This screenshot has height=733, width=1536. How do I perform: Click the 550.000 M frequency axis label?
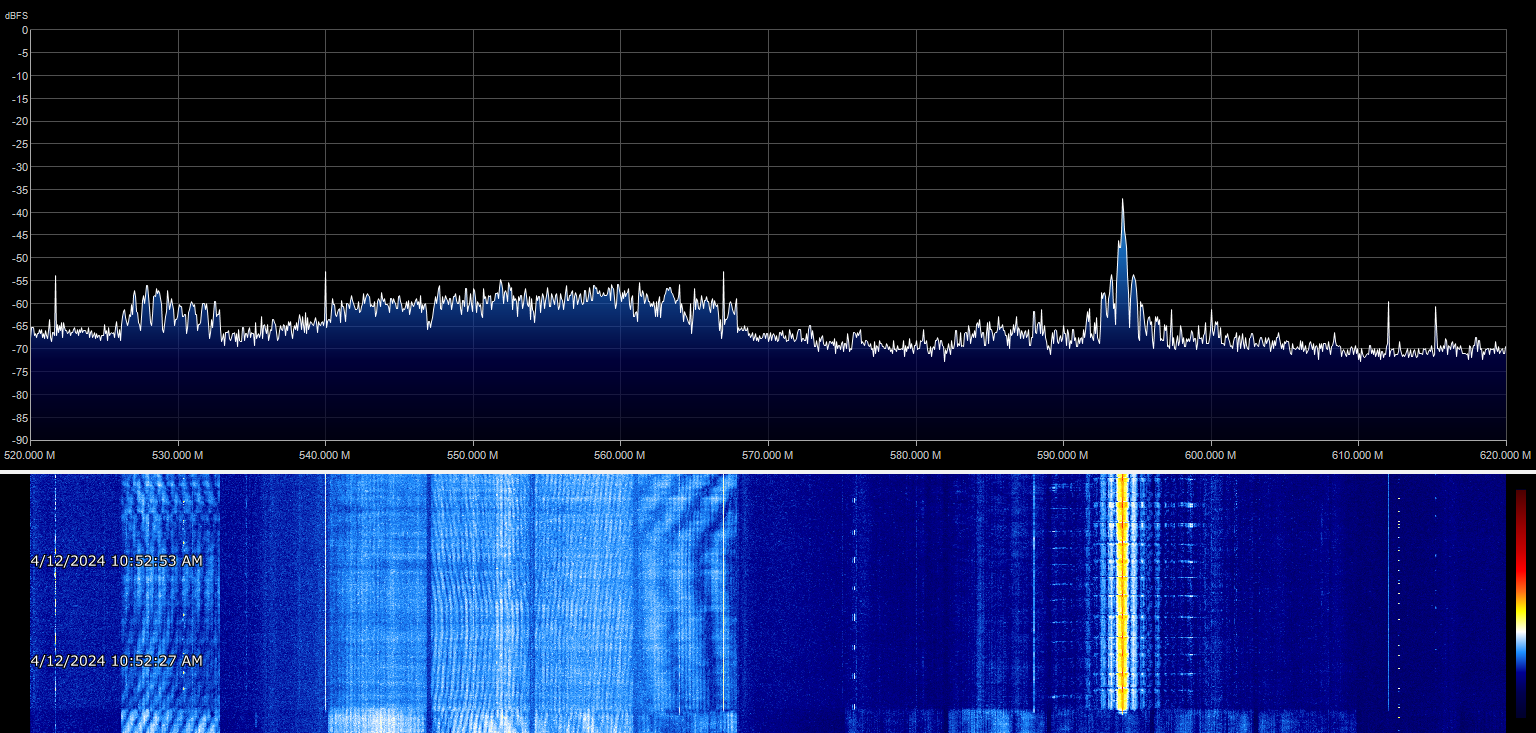pos(473,455)
